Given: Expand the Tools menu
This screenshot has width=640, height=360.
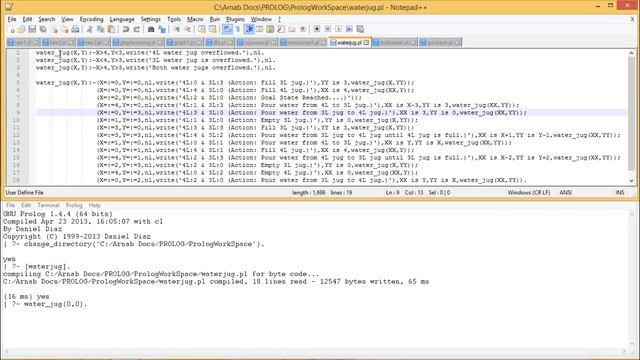Looking at the screenshot, I should [x=174, y=19].
